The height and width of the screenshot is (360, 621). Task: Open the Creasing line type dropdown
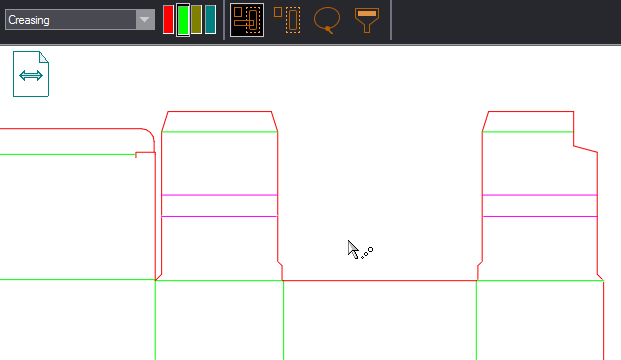pyautogui.click(x=80, y=20)
